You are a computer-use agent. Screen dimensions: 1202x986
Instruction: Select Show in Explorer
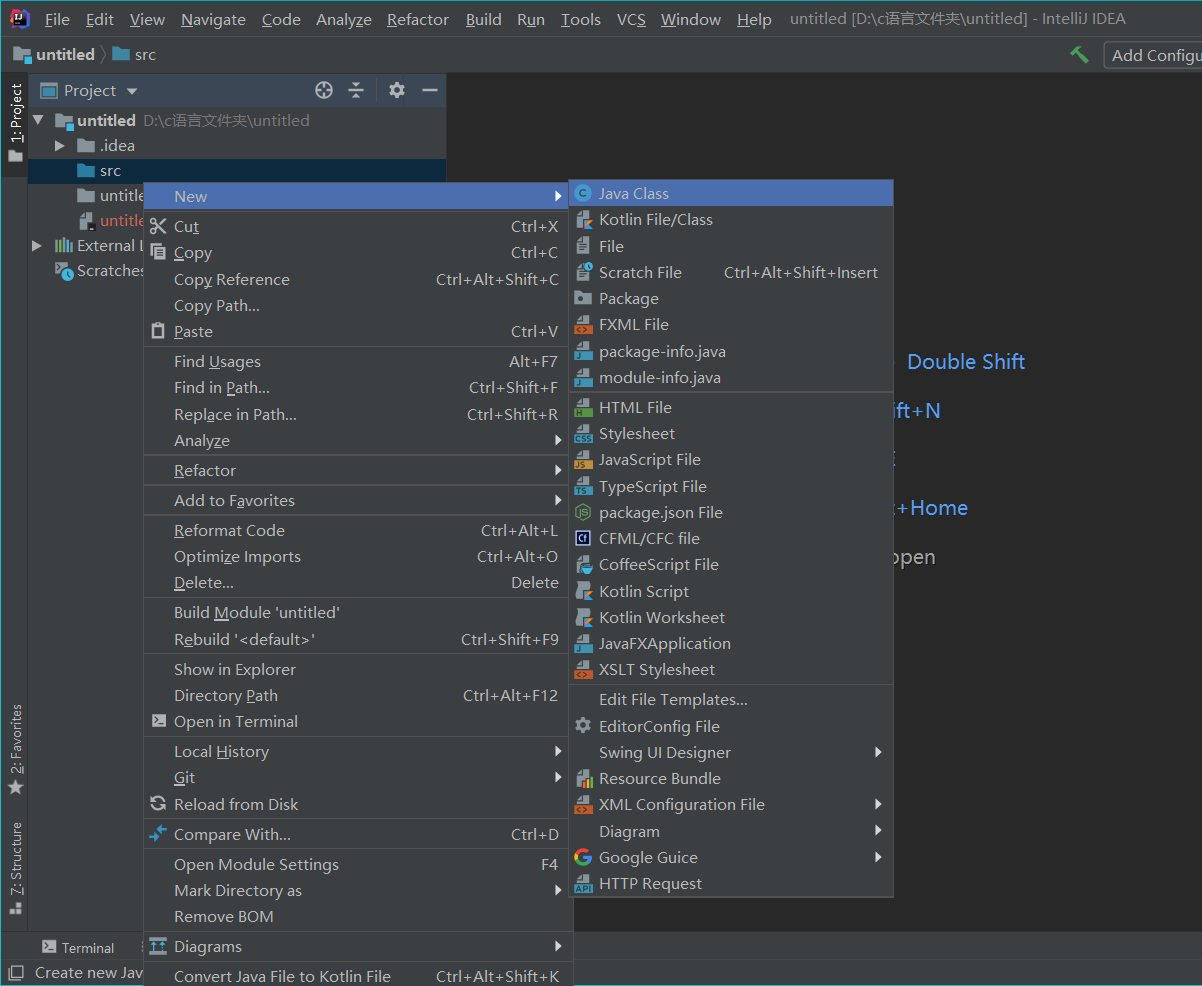click(358, 670)
